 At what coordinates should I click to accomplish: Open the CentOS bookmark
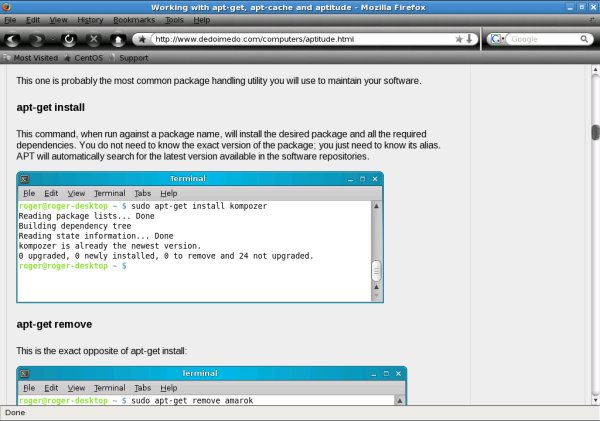coord(84,58)
